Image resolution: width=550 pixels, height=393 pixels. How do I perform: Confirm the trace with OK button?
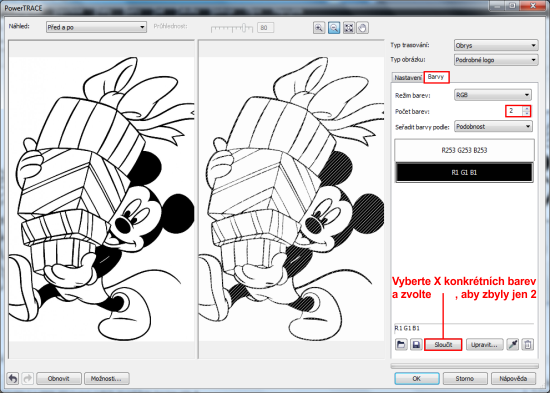[x=416, y=378]
